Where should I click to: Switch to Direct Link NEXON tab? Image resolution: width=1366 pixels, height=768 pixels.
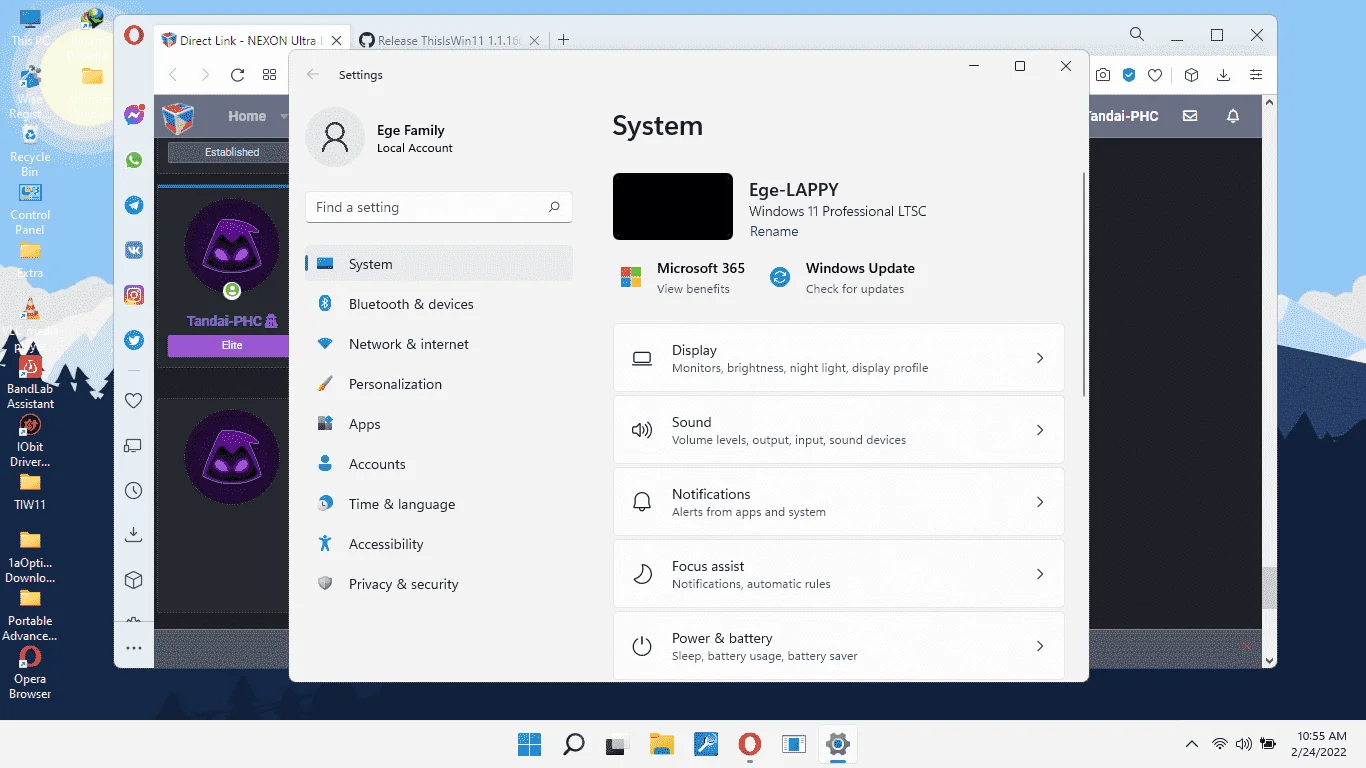click(250, 41)
